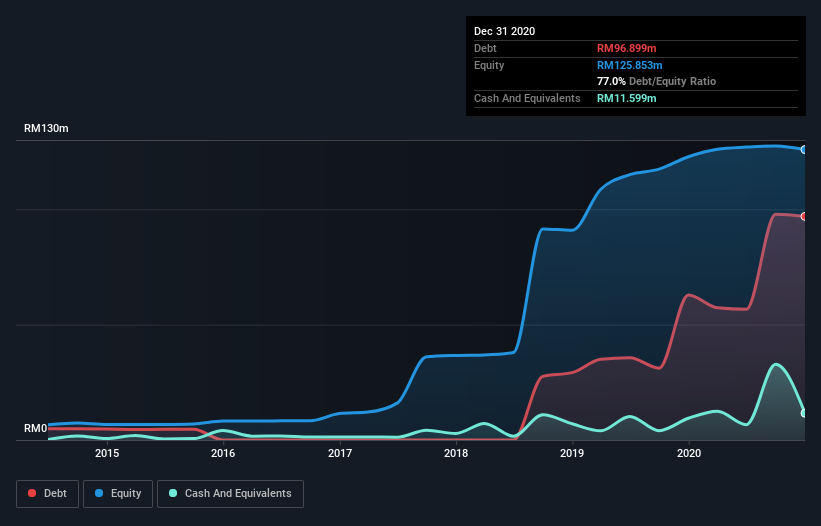The height and width of the screenshot is (526, 821).
Task: Click the 2016 x-axis label
Action: (x=223, y=453)
